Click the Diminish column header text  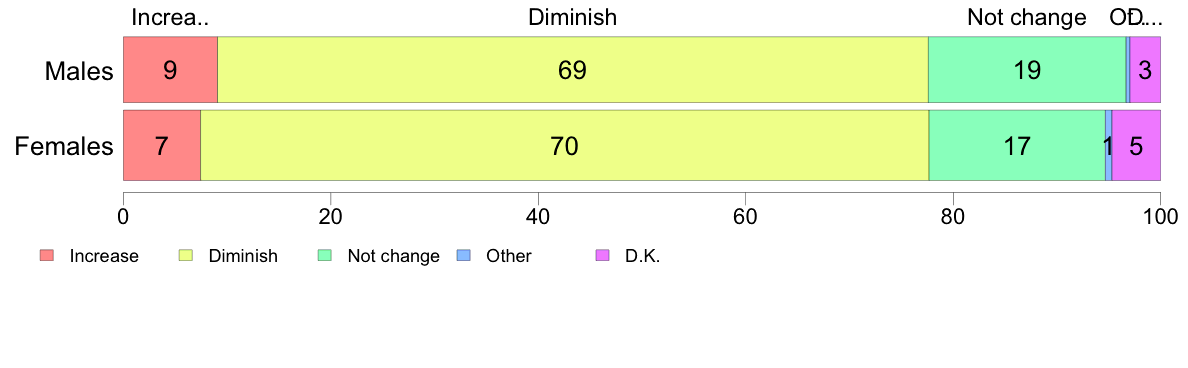click(573, 17)
